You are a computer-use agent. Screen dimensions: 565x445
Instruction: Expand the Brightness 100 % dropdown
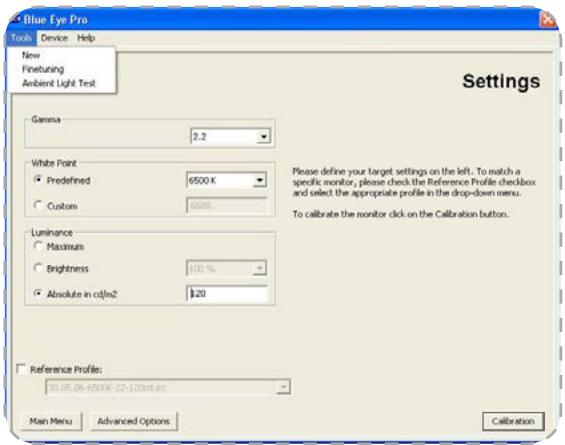[x=259, y=268]
